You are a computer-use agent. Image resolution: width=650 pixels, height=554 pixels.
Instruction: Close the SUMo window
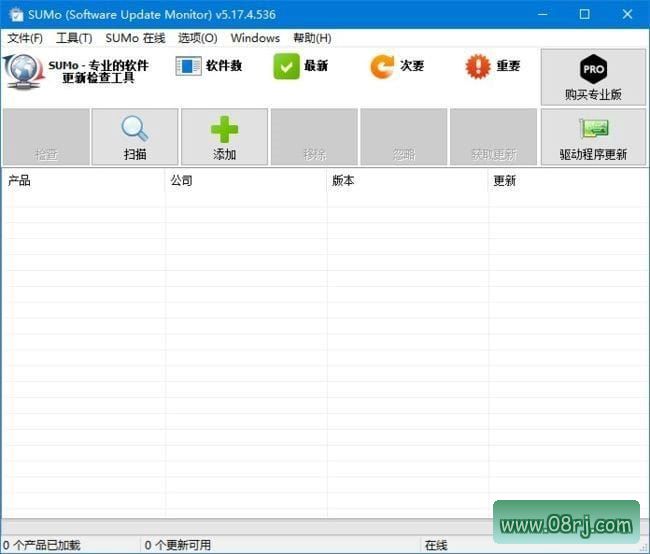click(x=627, y=15)
